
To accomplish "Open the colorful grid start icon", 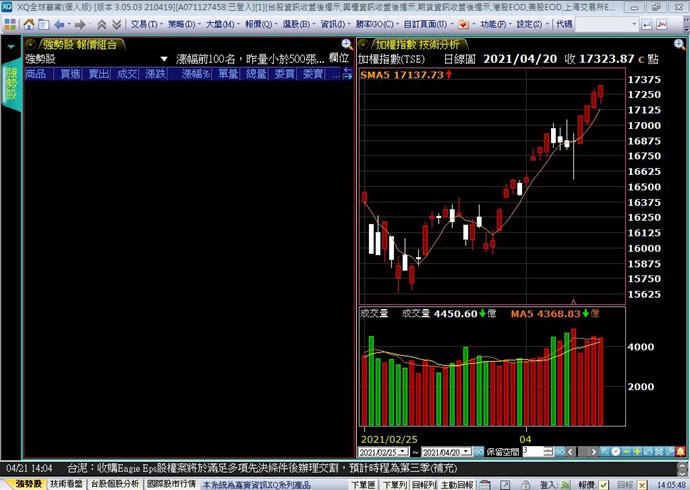I will [10, 24].
